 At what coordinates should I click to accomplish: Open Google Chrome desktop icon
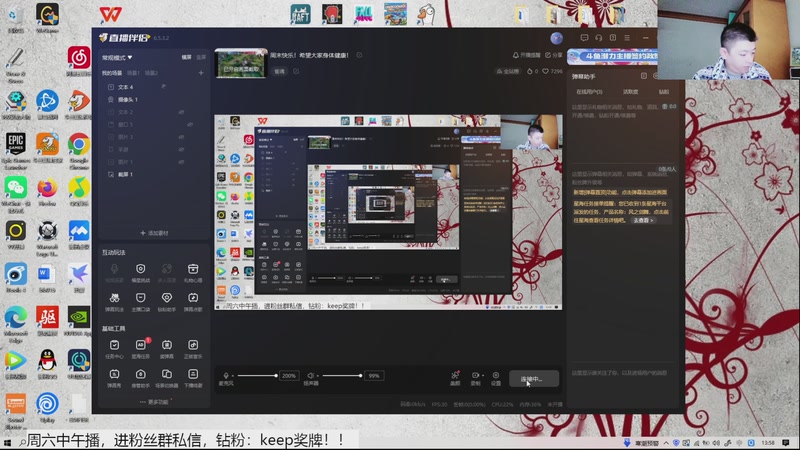[79, 149]
